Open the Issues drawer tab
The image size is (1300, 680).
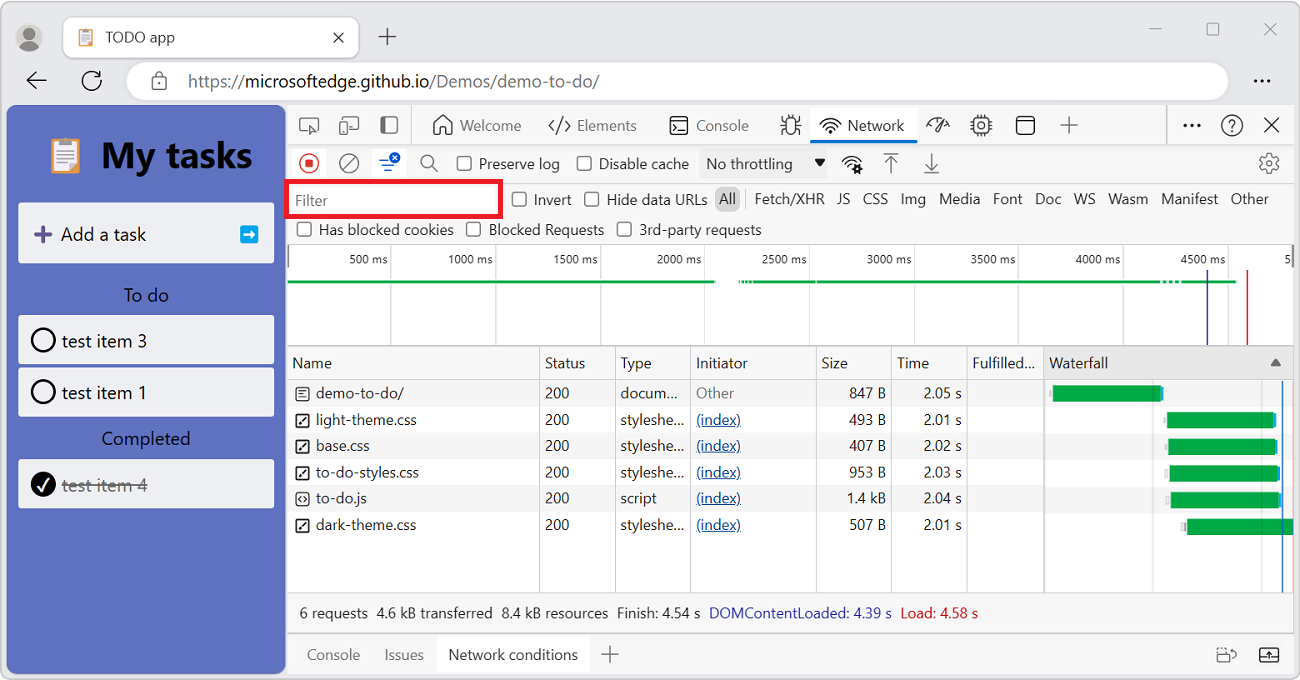click(404, 655)
